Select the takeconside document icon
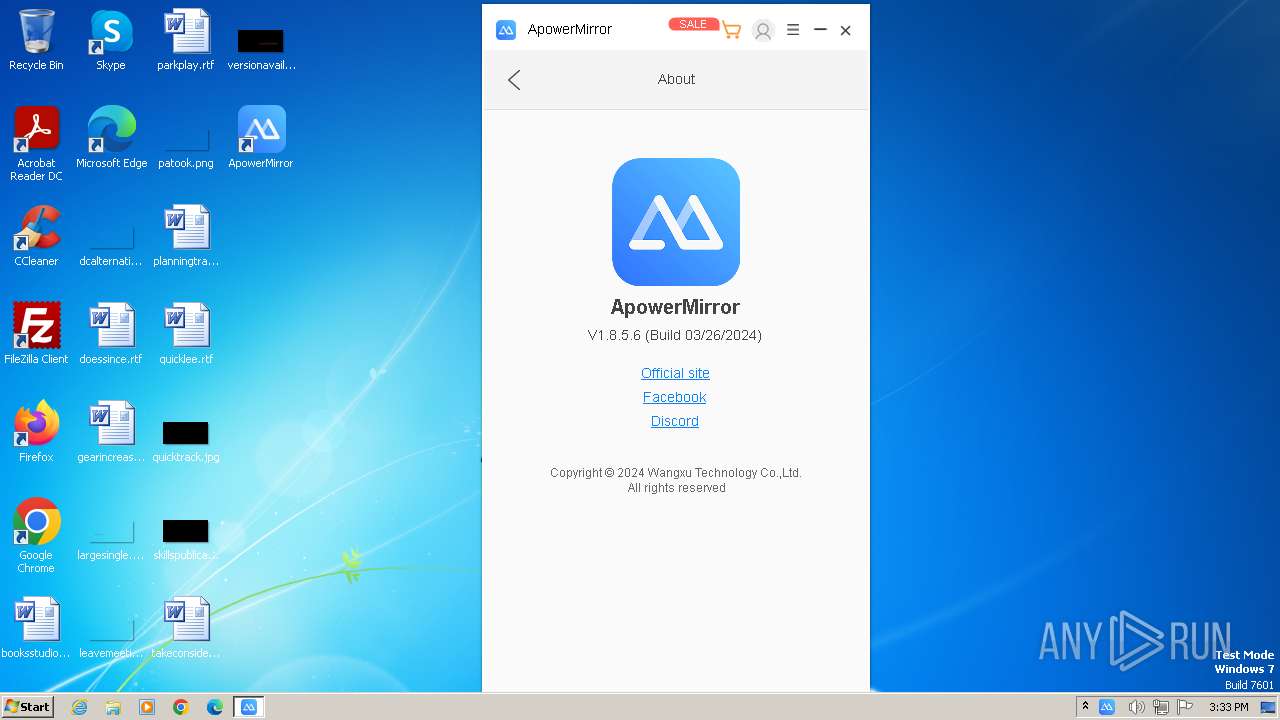Viewport: 1280px width, 720px height. [x=186, y=628]
